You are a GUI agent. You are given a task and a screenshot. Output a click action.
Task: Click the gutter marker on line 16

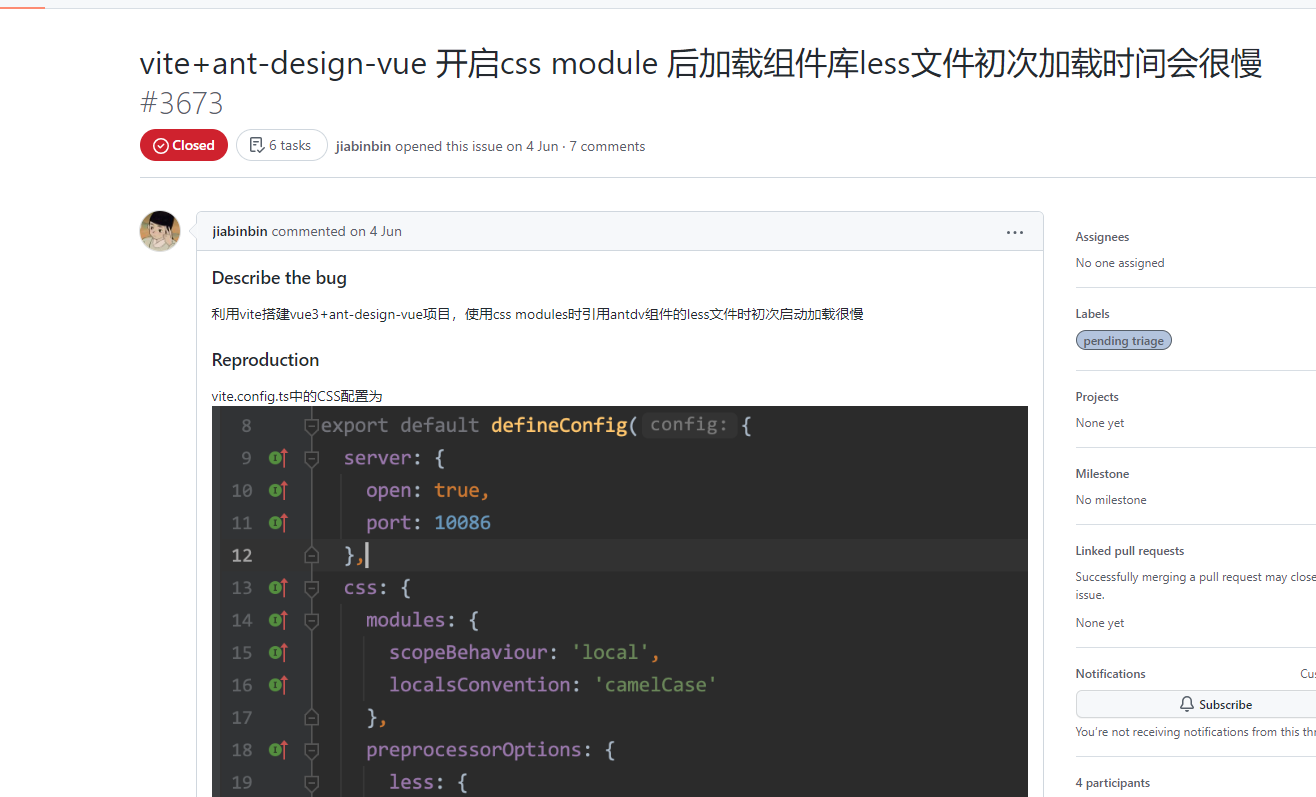[x=278, y=685]
